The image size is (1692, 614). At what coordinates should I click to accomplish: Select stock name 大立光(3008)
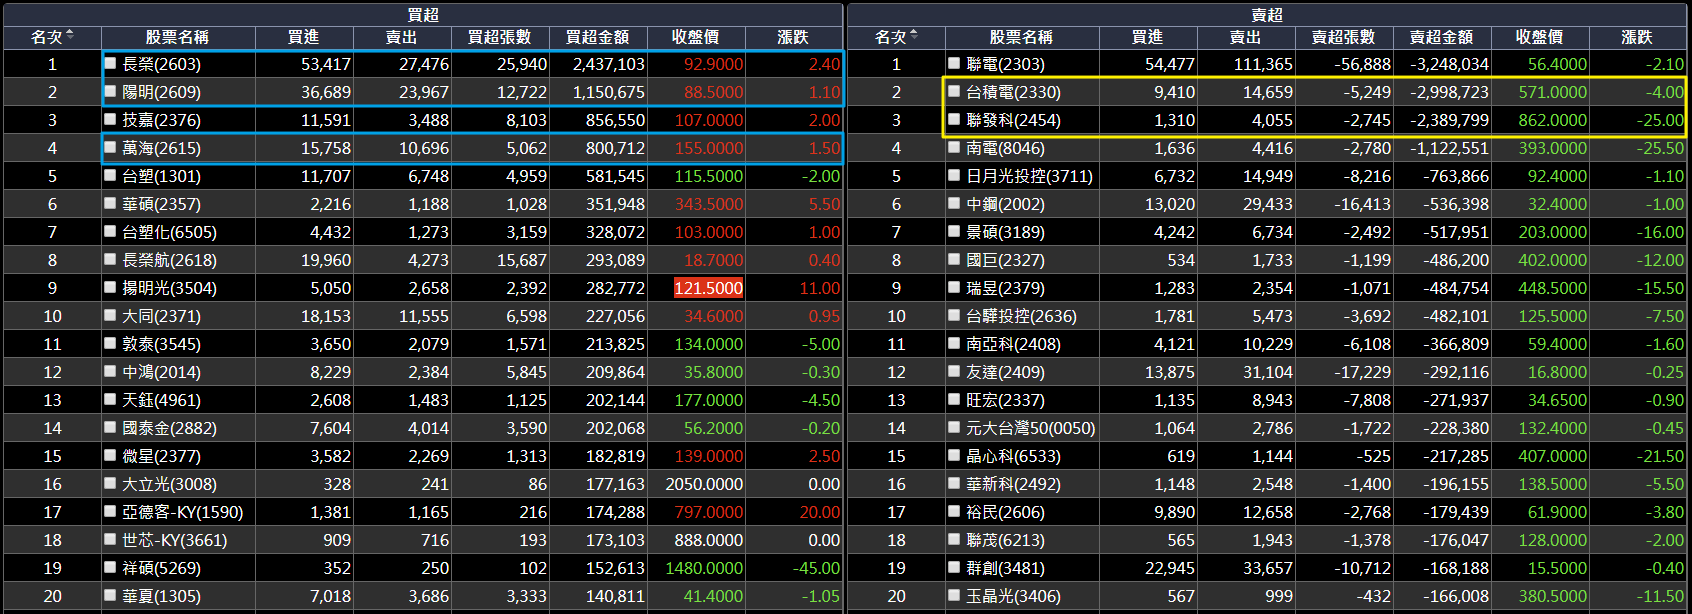pyautogui.click(x=169, y=484)
